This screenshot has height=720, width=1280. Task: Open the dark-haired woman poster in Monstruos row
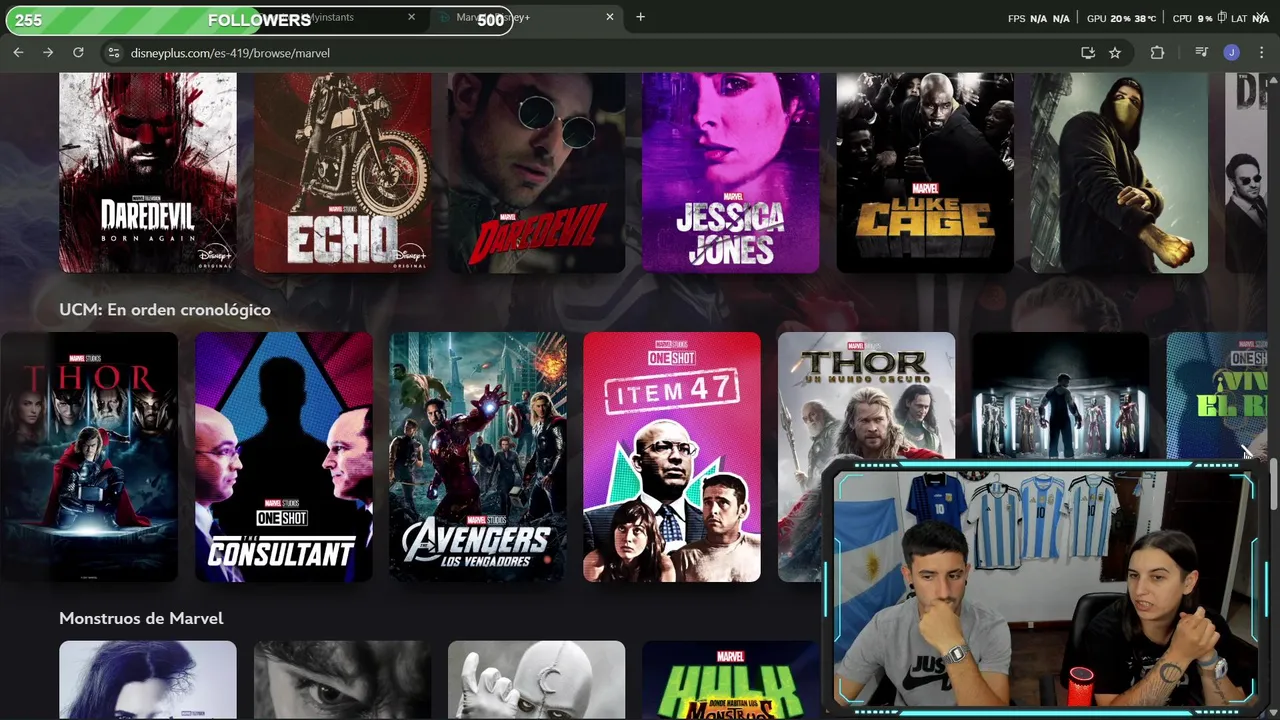(148, 680)
